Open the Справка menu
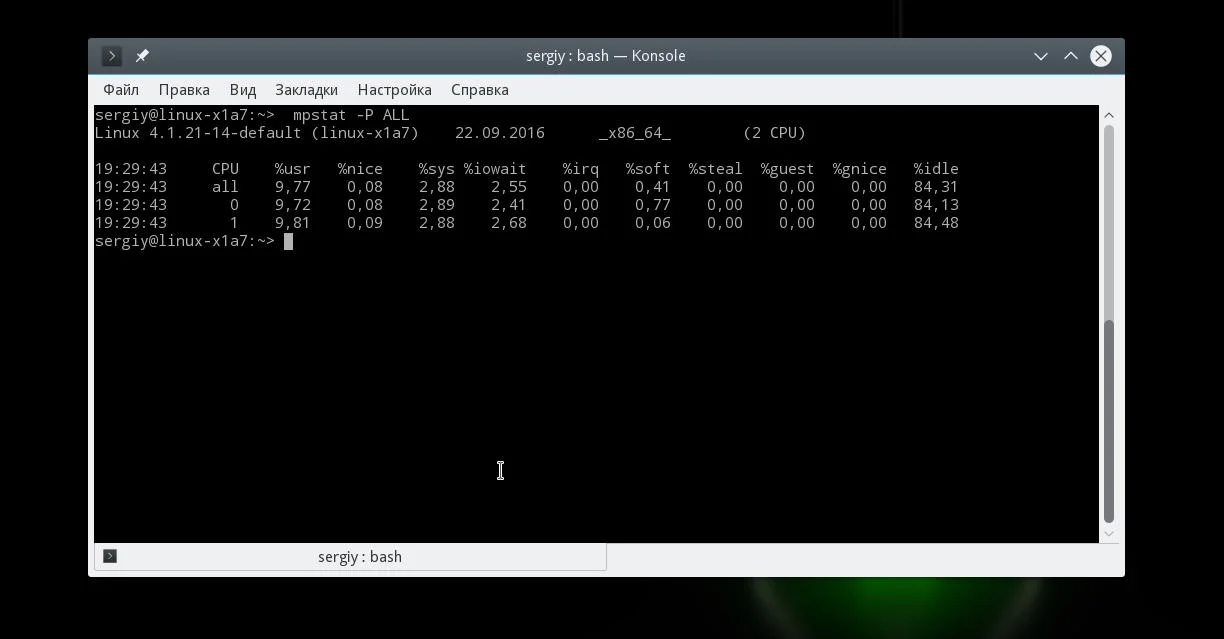This screenshot has height=639, width=1224. tap(480, 90)
